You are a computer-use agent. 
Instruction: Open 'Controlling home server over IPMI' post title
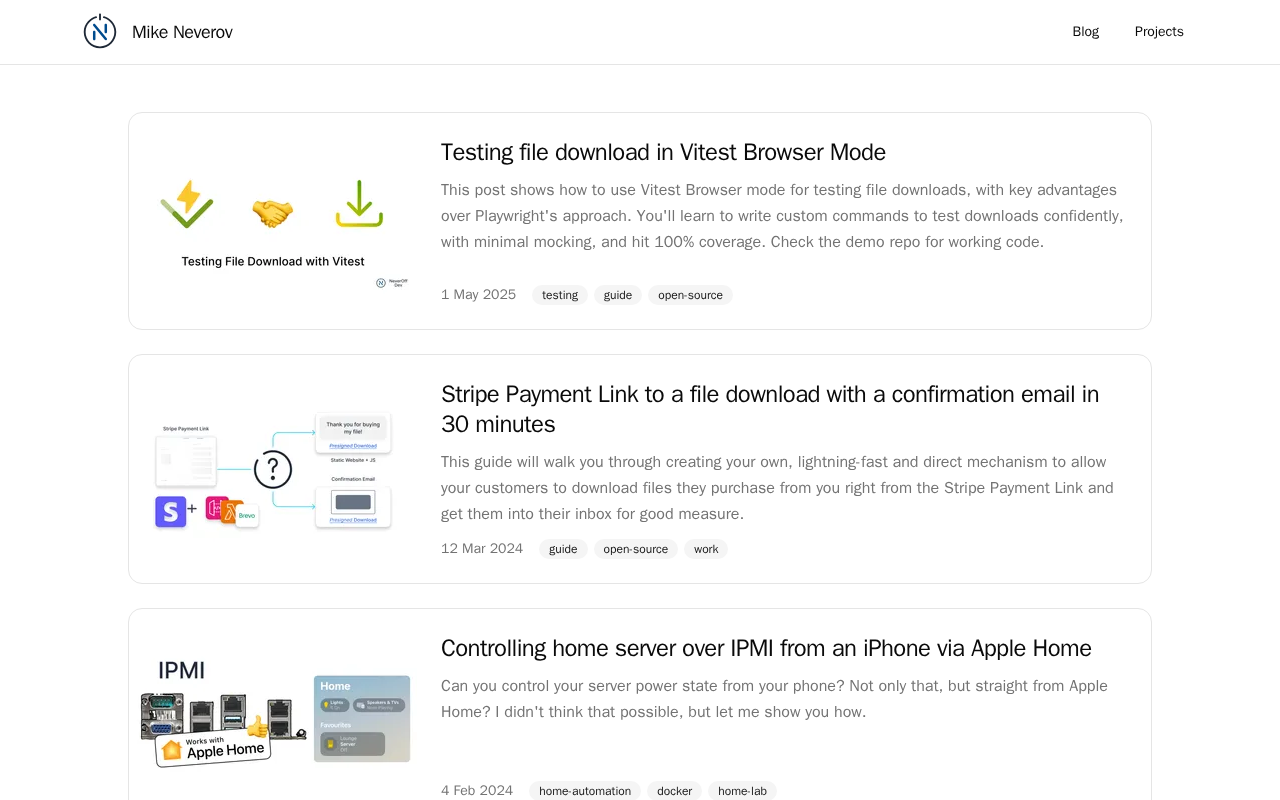[766, 648]
